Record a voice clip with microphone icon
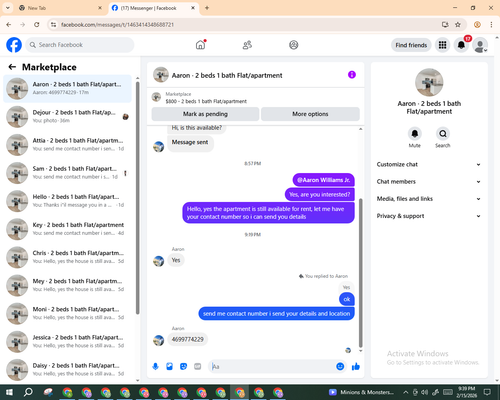 click(155, 367)
